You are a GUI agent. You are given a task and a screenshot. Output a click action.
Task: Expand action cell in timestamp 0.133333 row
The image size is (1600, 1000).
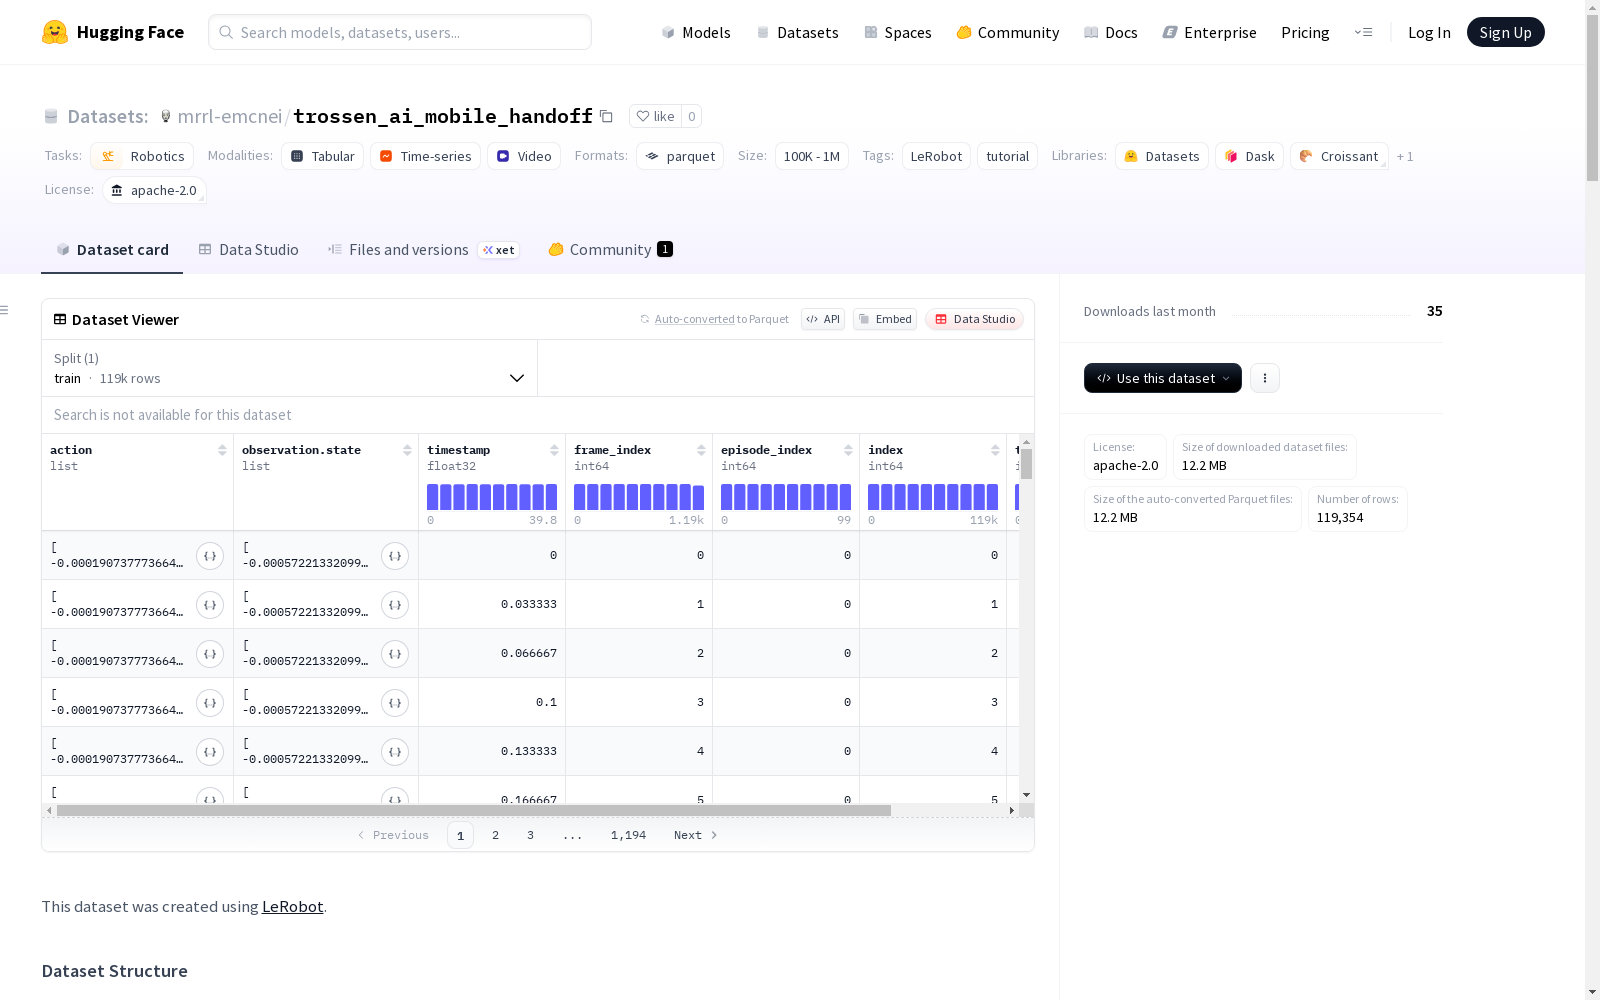210,752
